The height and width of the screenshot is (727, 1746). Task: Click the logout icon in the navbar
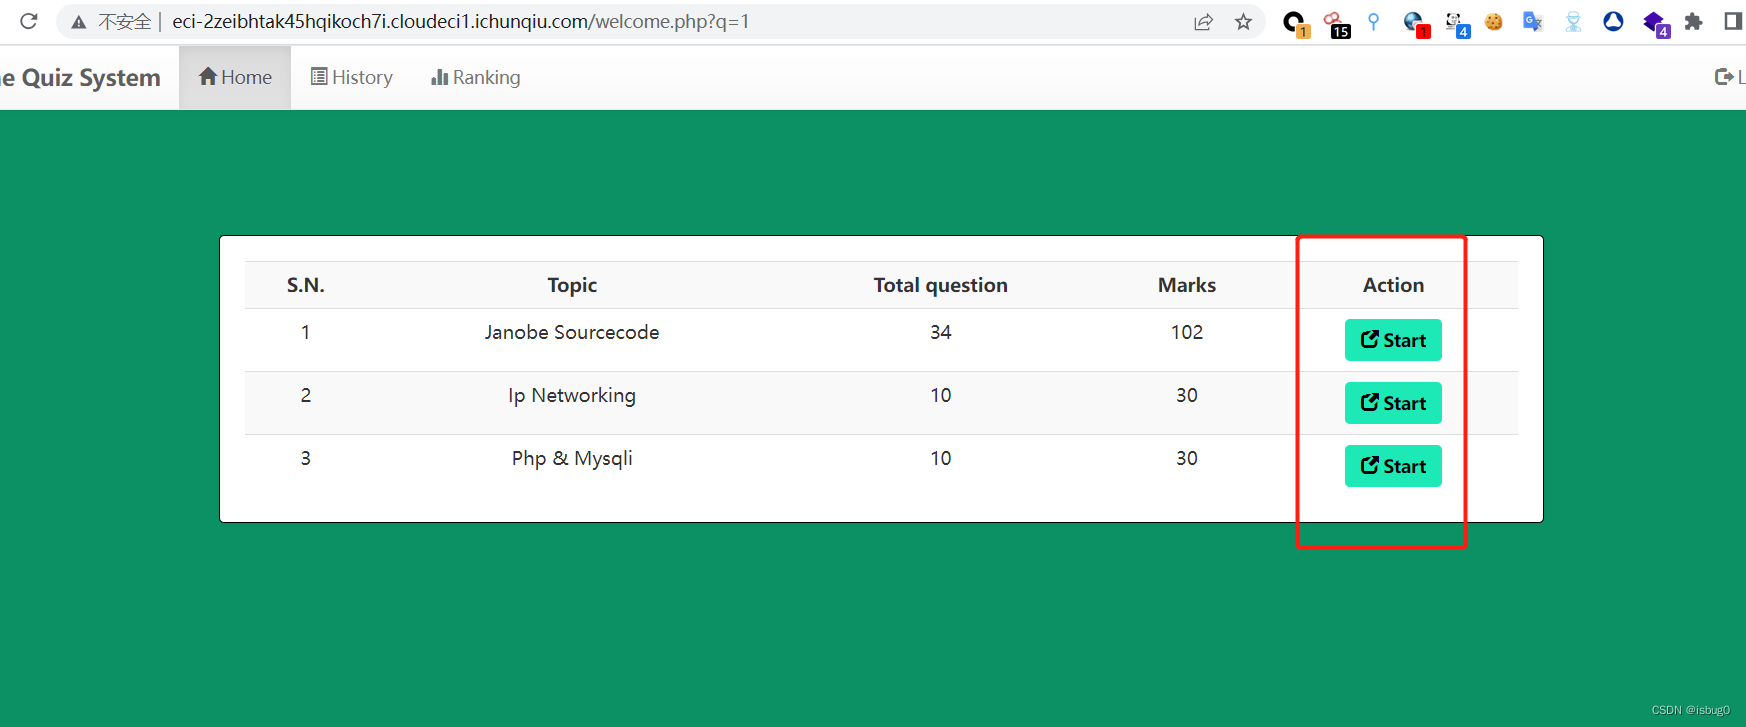pos(1724,77)
